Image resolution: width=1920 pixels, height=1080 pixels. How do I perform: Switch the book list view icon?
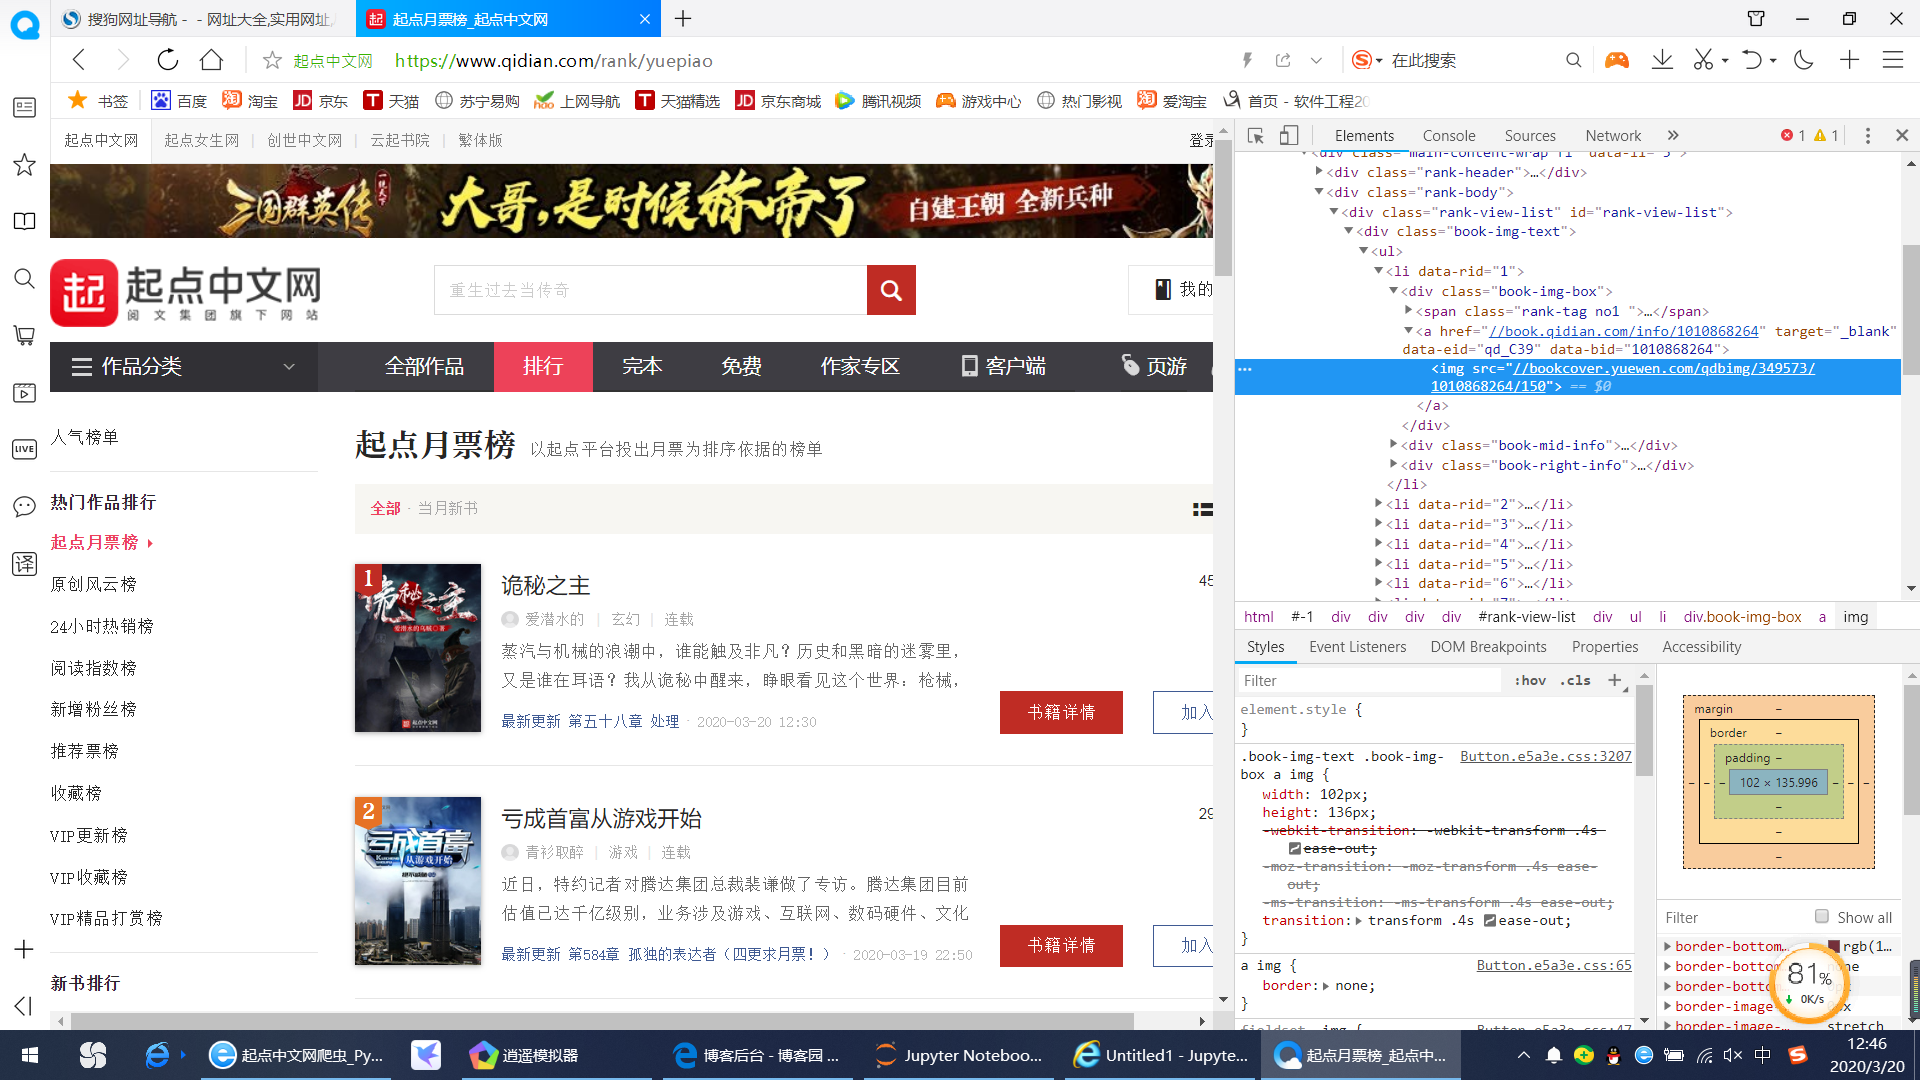coord(1202,509)
